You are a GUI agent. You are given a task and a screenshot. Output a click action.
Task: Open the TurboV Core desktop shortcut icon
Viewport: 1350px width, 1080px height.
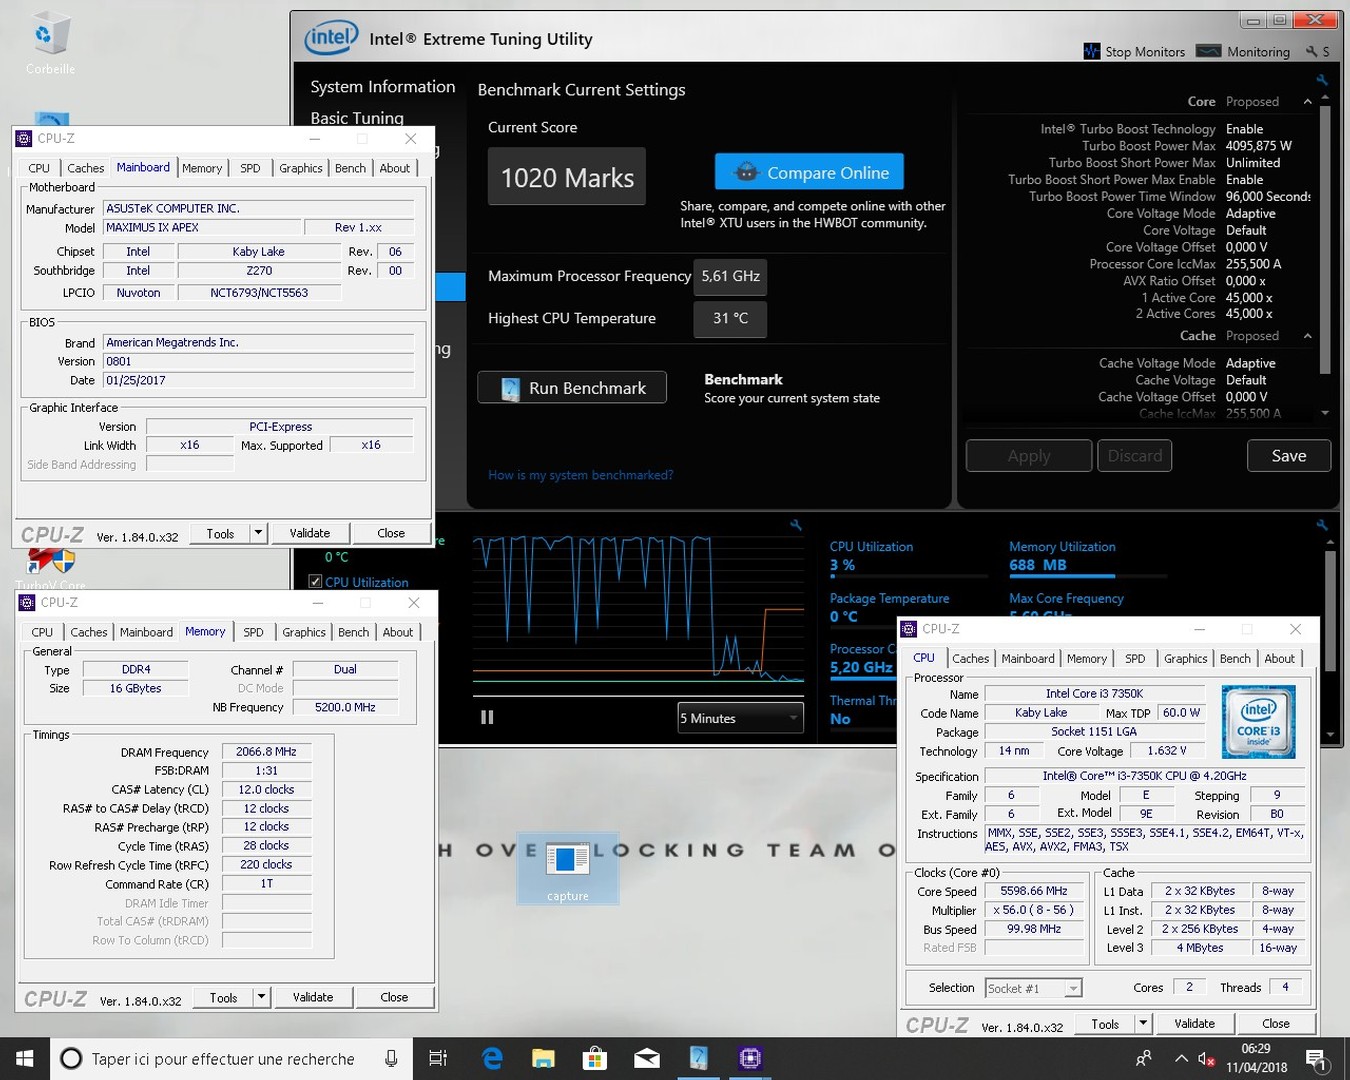50,568
